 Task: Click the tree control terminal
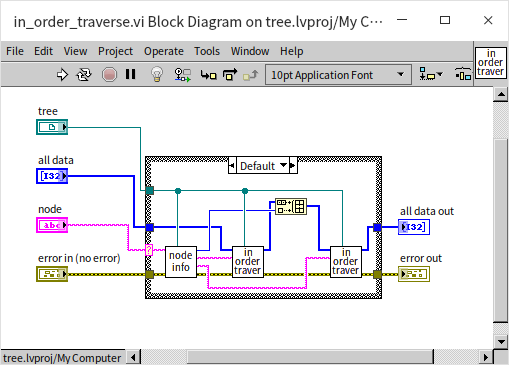pos(52,127)
